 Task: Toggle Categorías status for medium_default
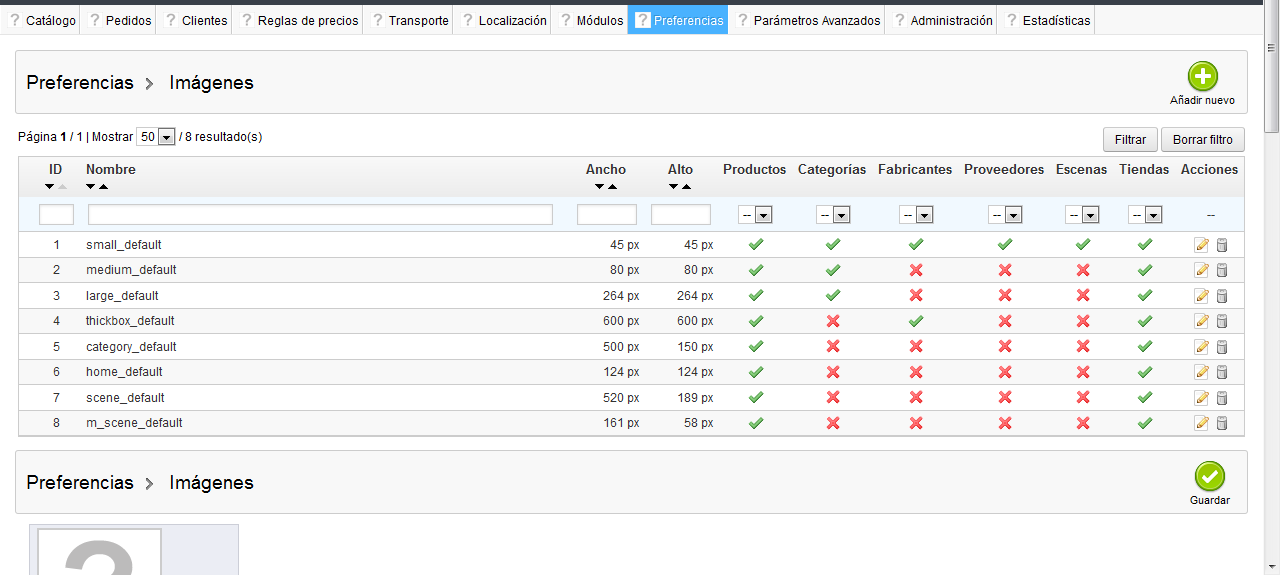(x=833, y=270)
